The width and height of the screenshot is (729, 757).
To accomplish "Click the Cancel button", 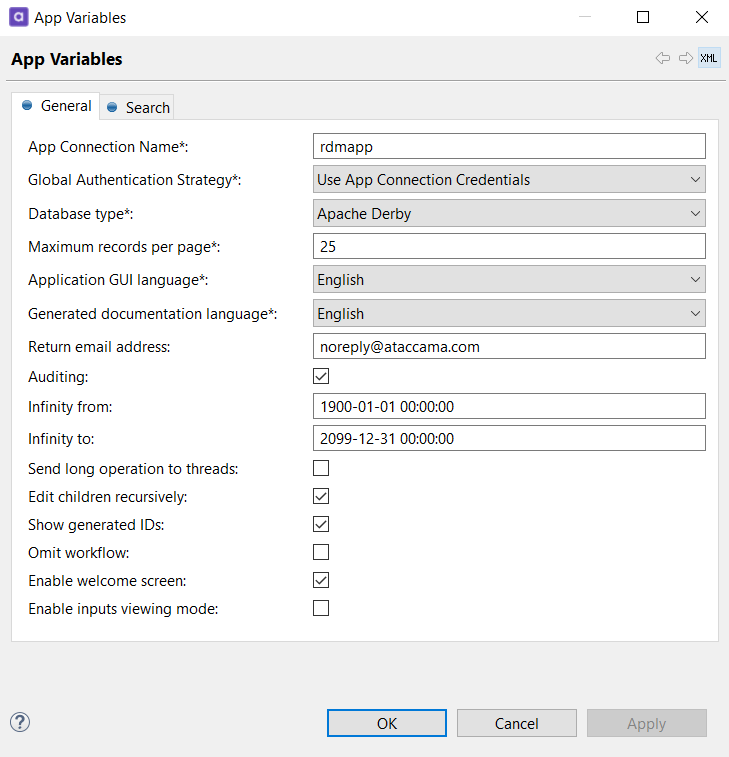I will [516, 723].
